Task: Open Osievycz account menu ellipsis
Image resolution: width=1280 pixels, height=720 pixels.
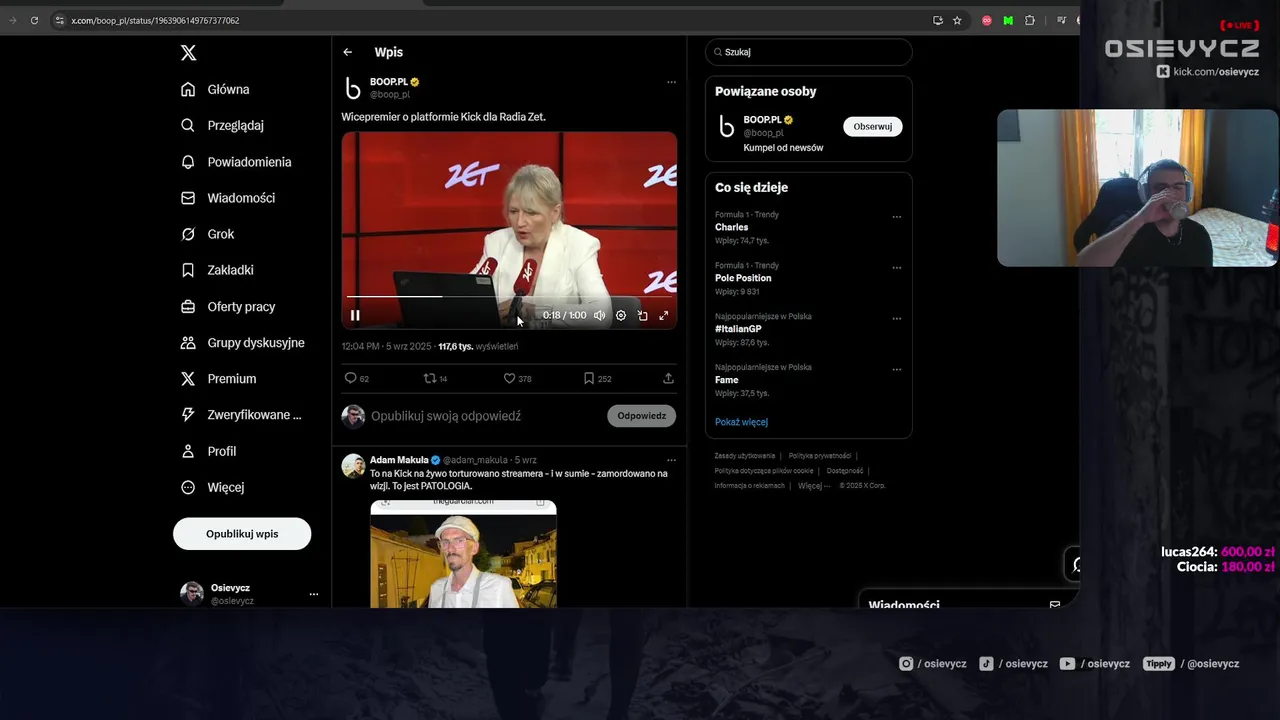Action: pos(314,594)
